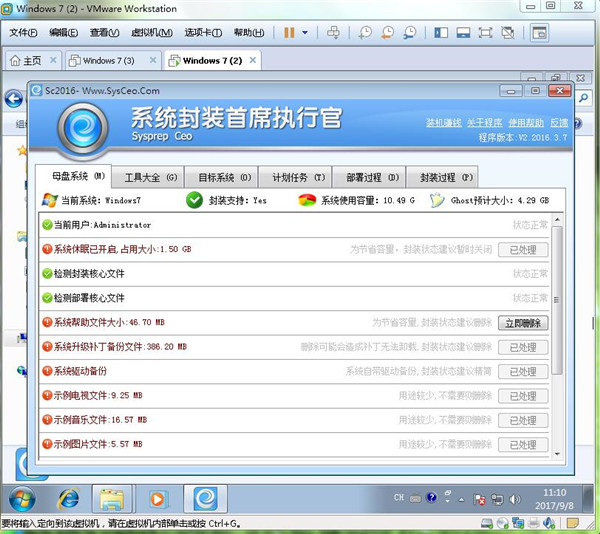Take a snapshot of the virtual machine

click(365, 33)
